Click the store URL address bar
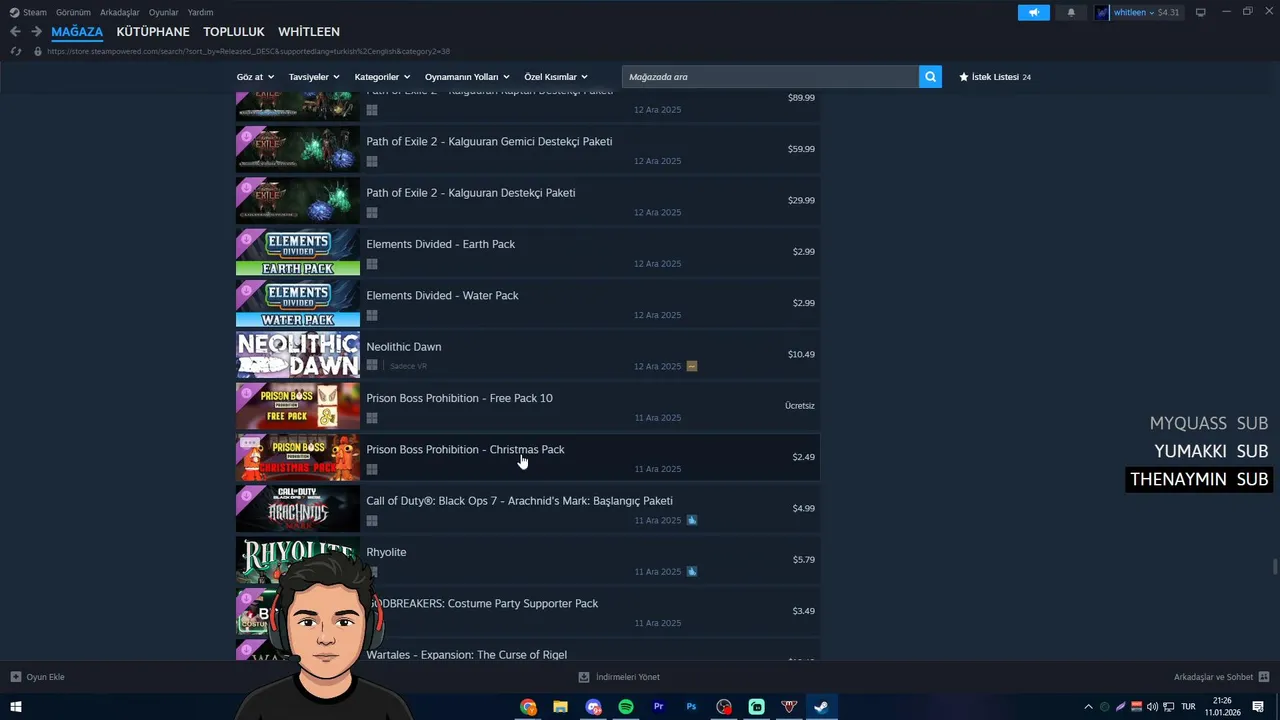Viewport: 1280px width, 720px height. (x=248, y=51)
